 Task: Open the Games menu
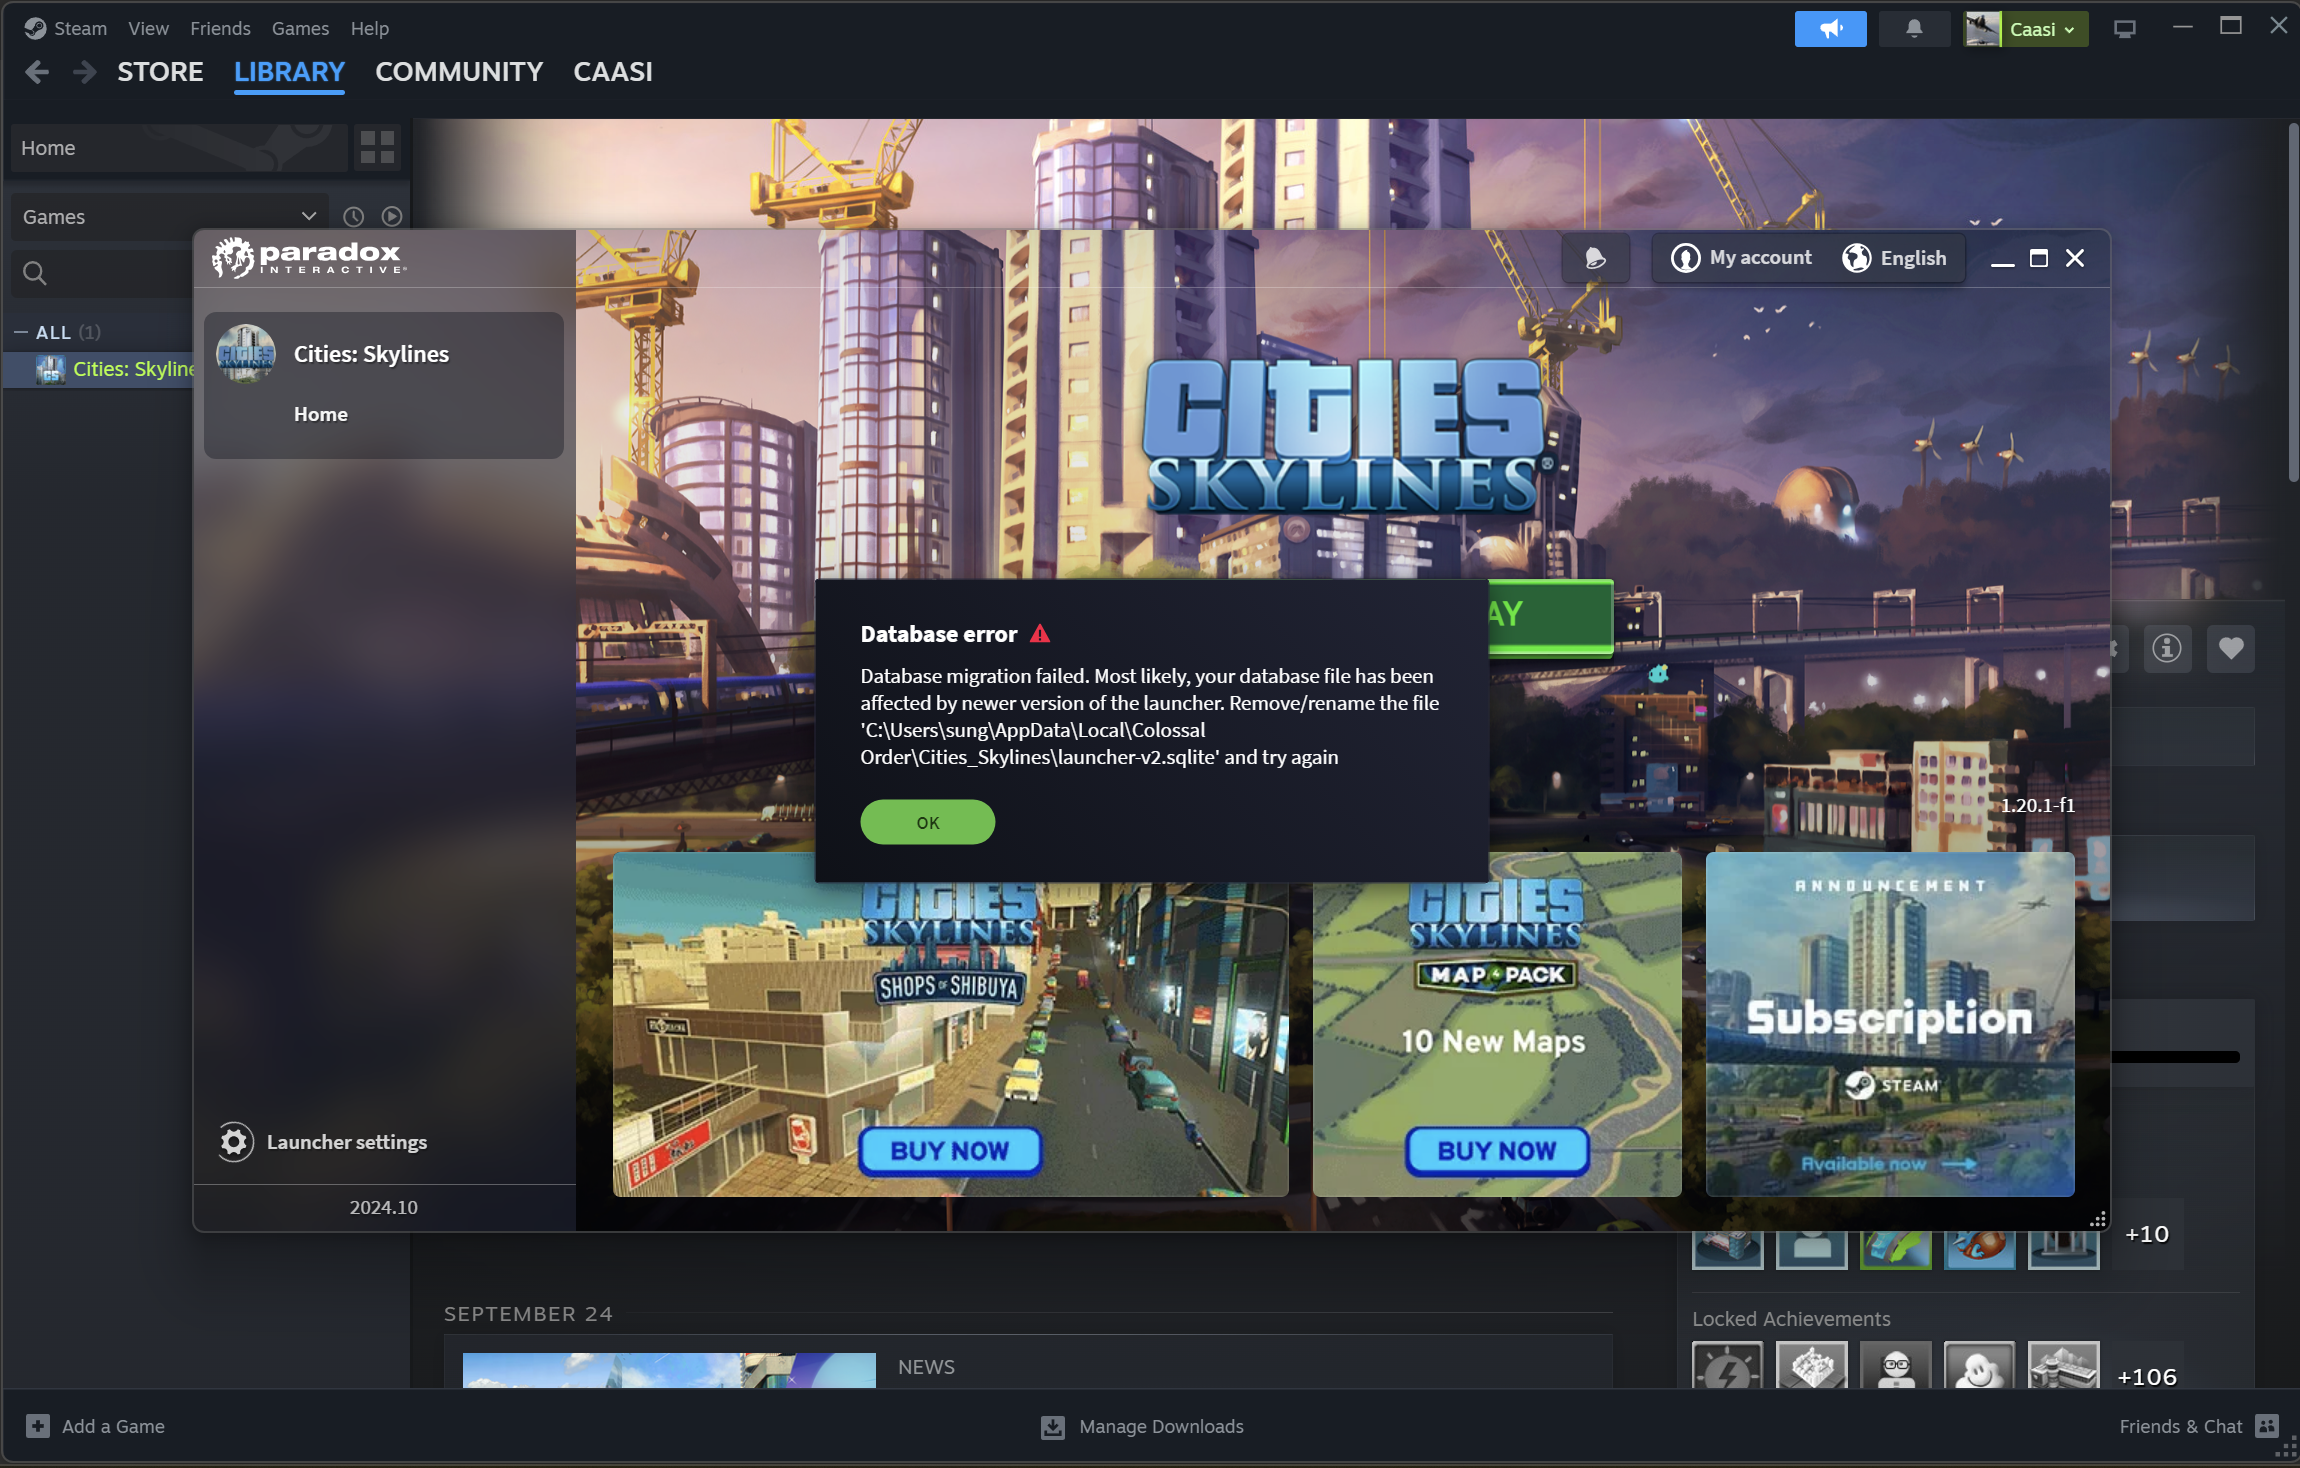tap(300, 28)
